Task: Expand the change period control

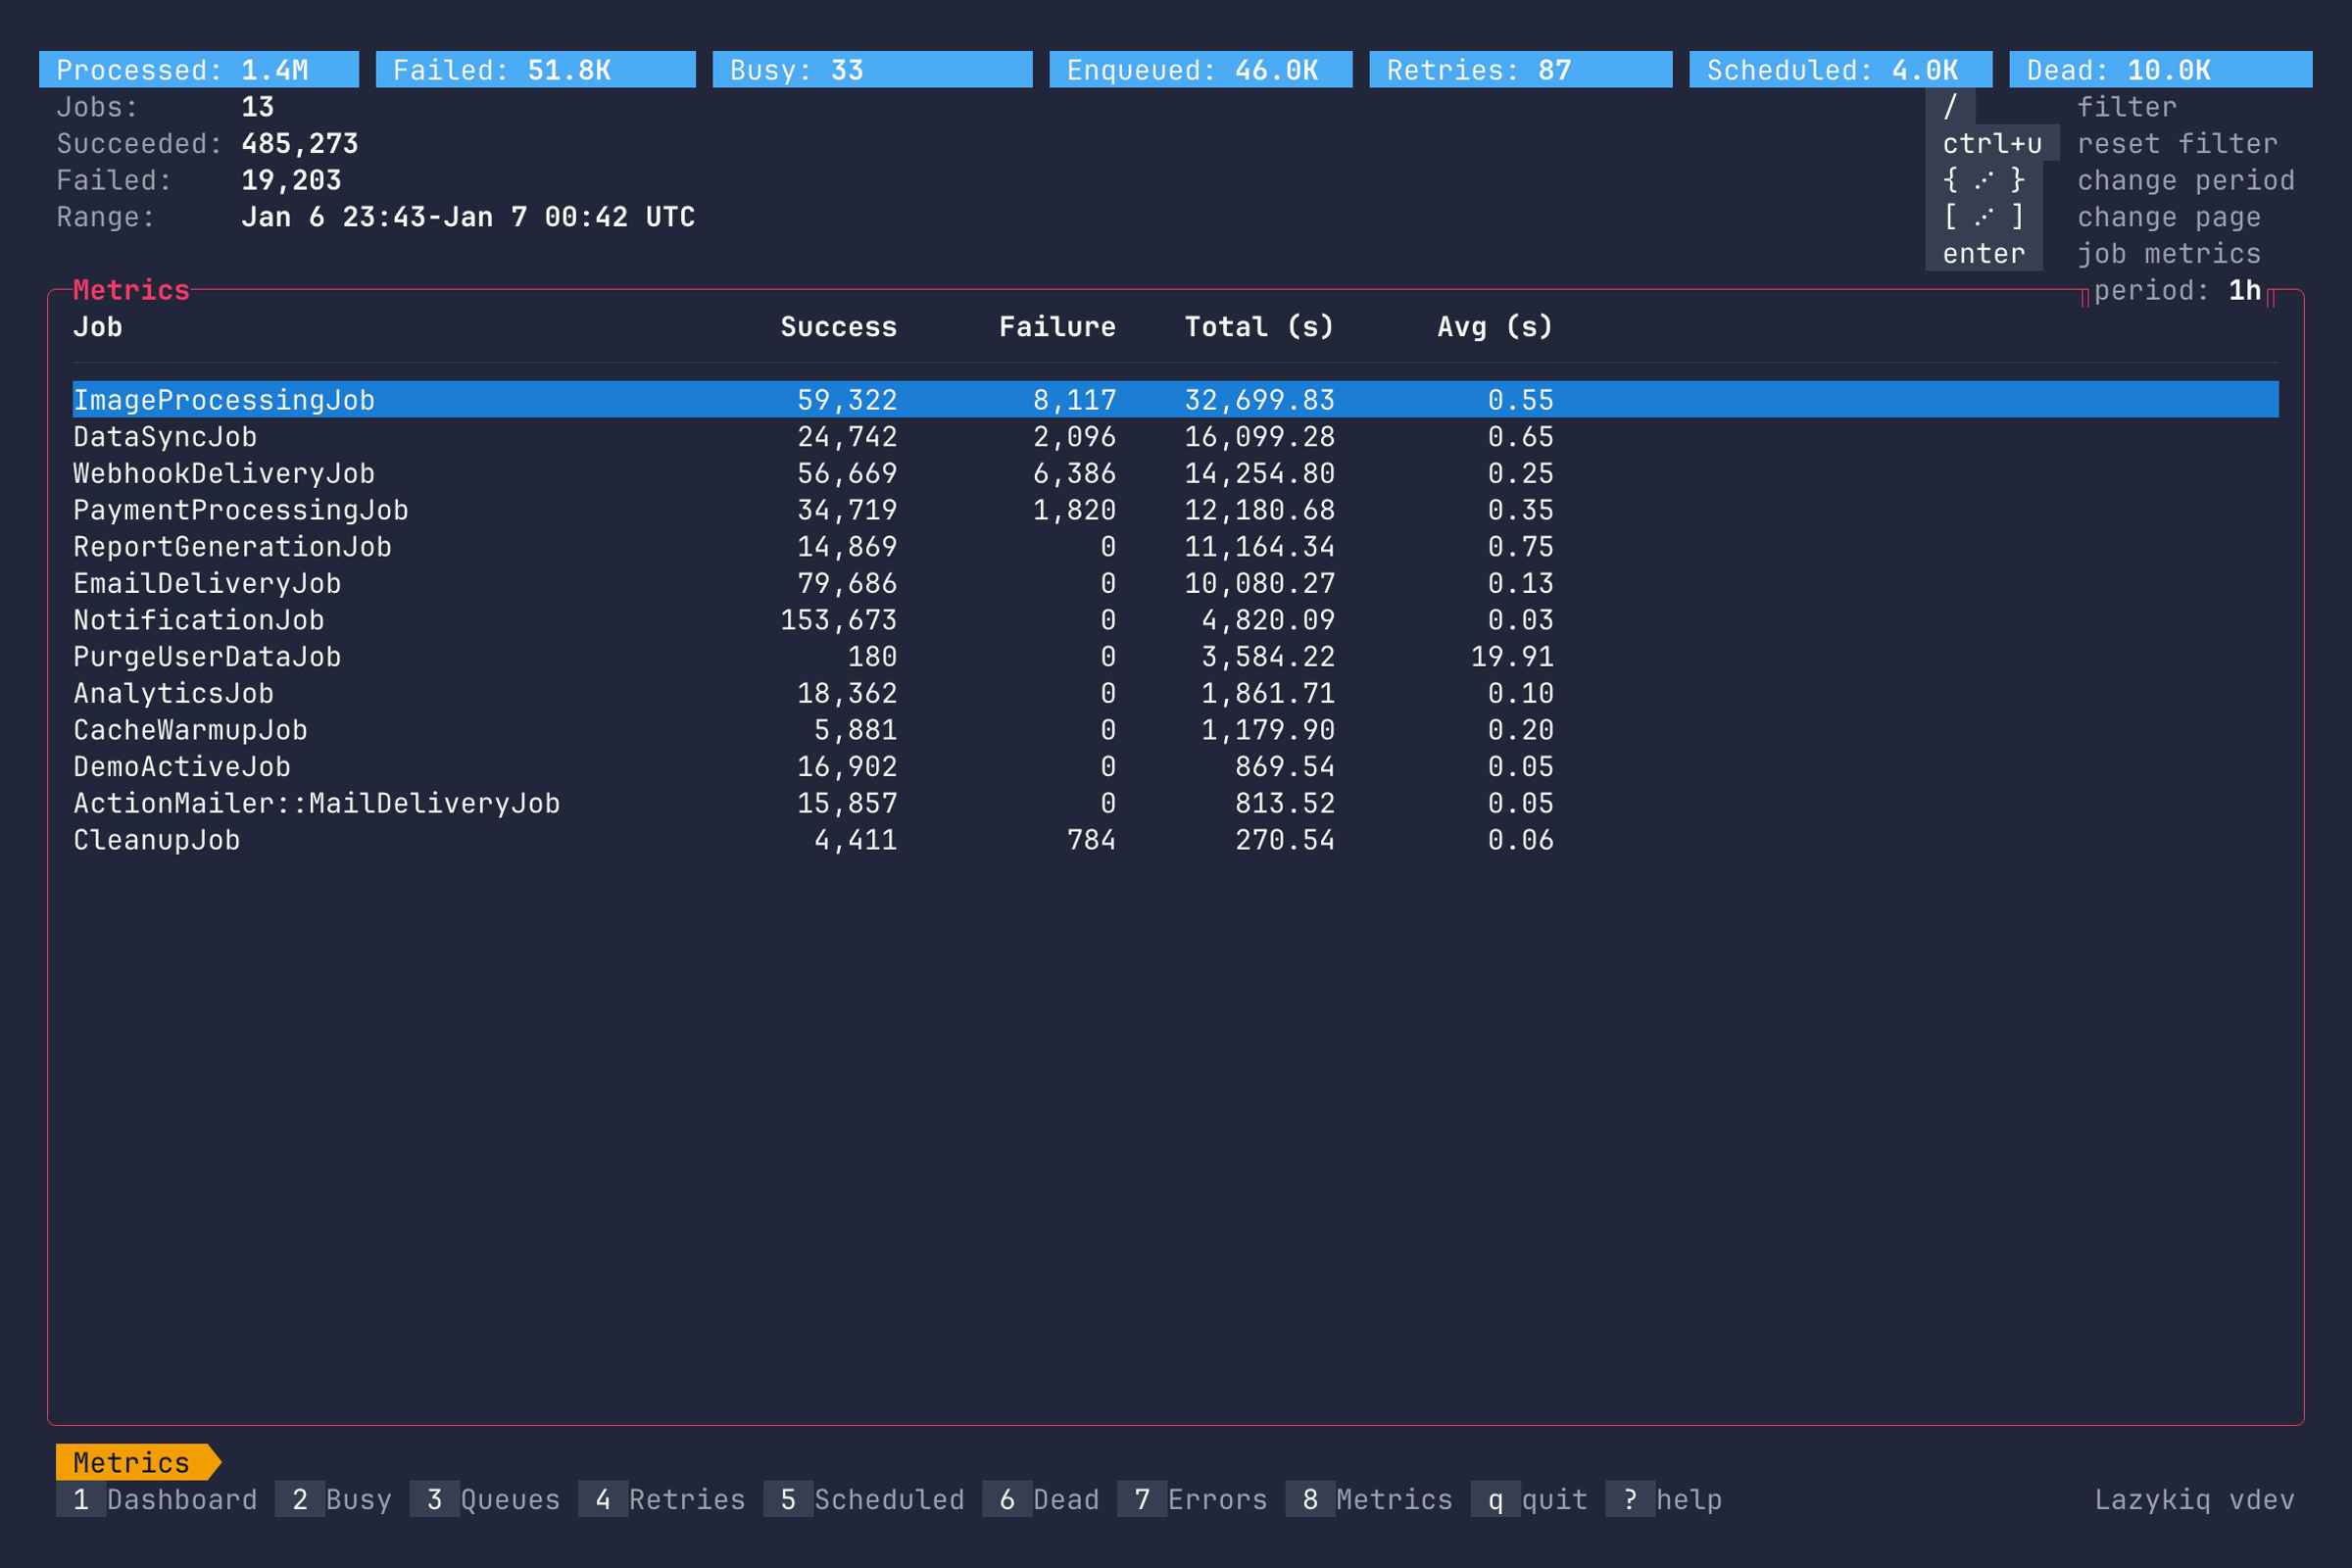Action: (1983, 180)
